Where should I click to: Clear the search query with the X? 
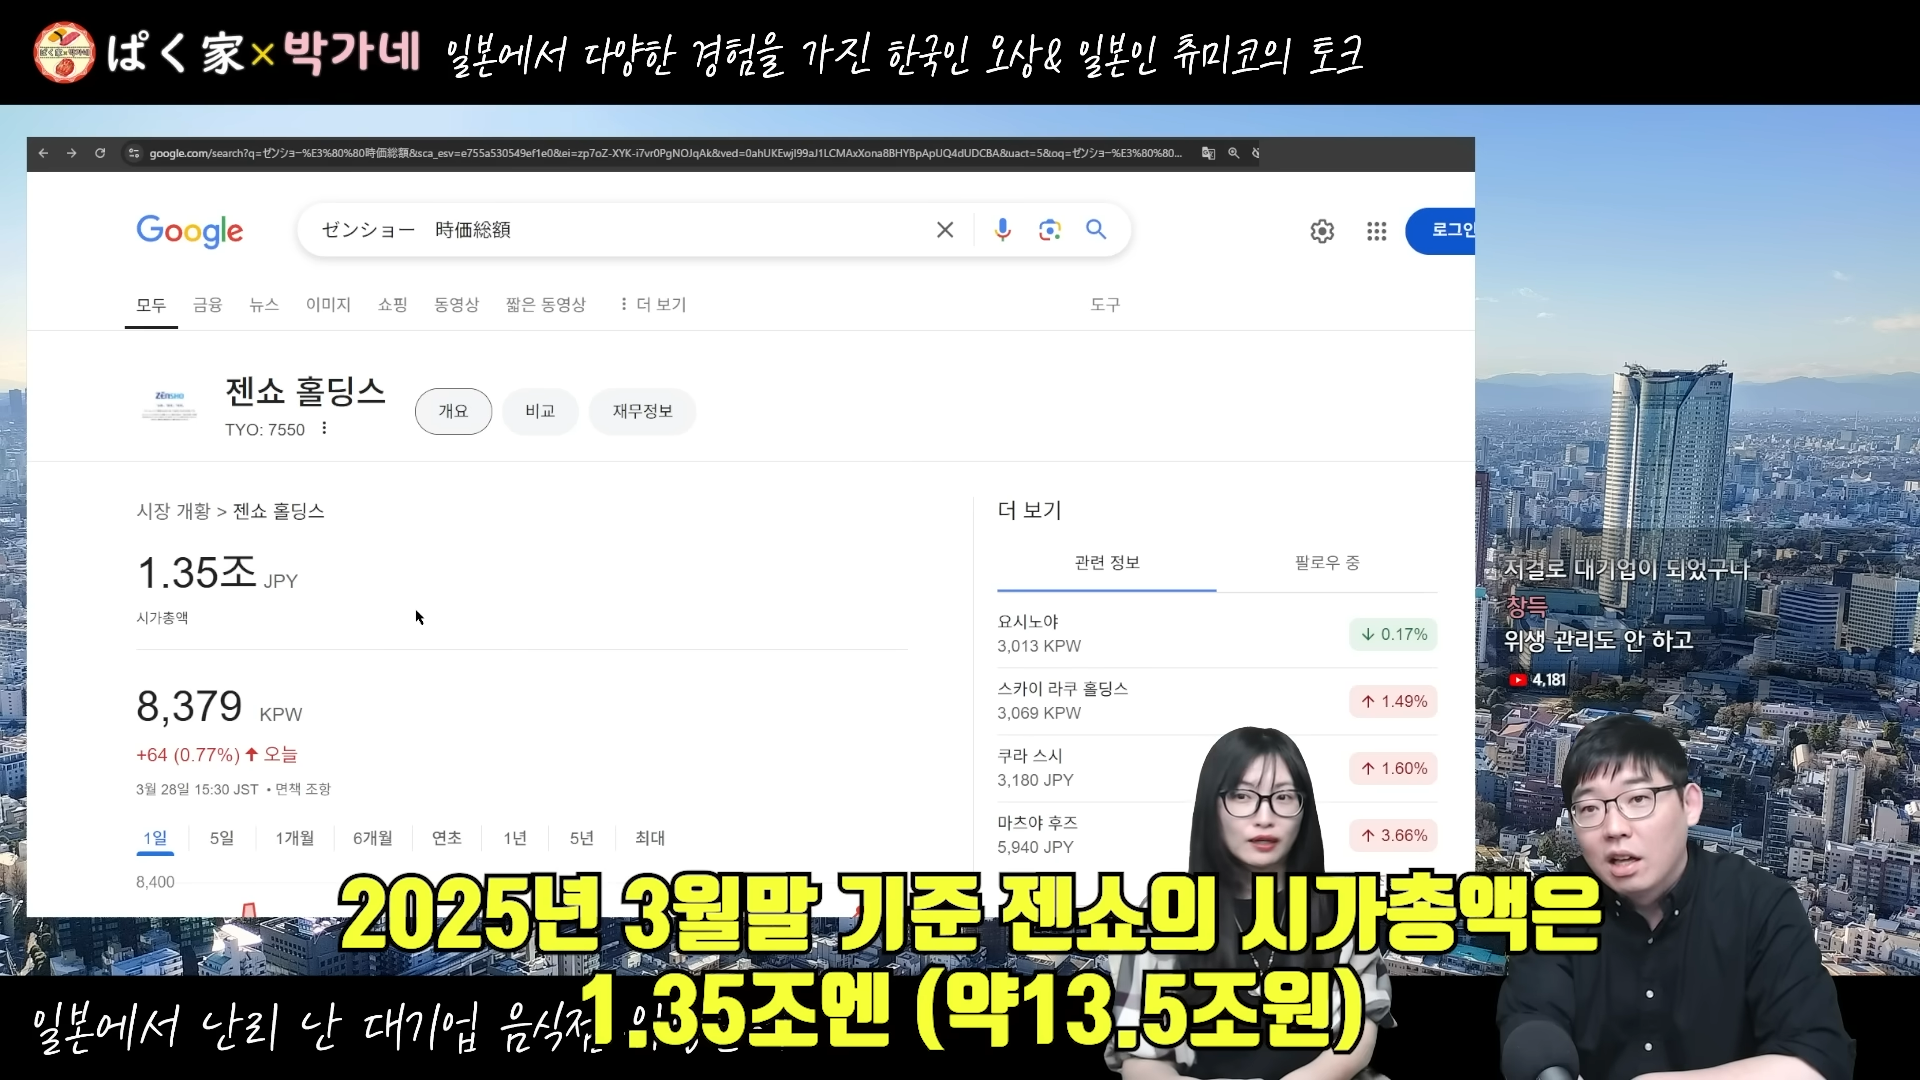945,230
